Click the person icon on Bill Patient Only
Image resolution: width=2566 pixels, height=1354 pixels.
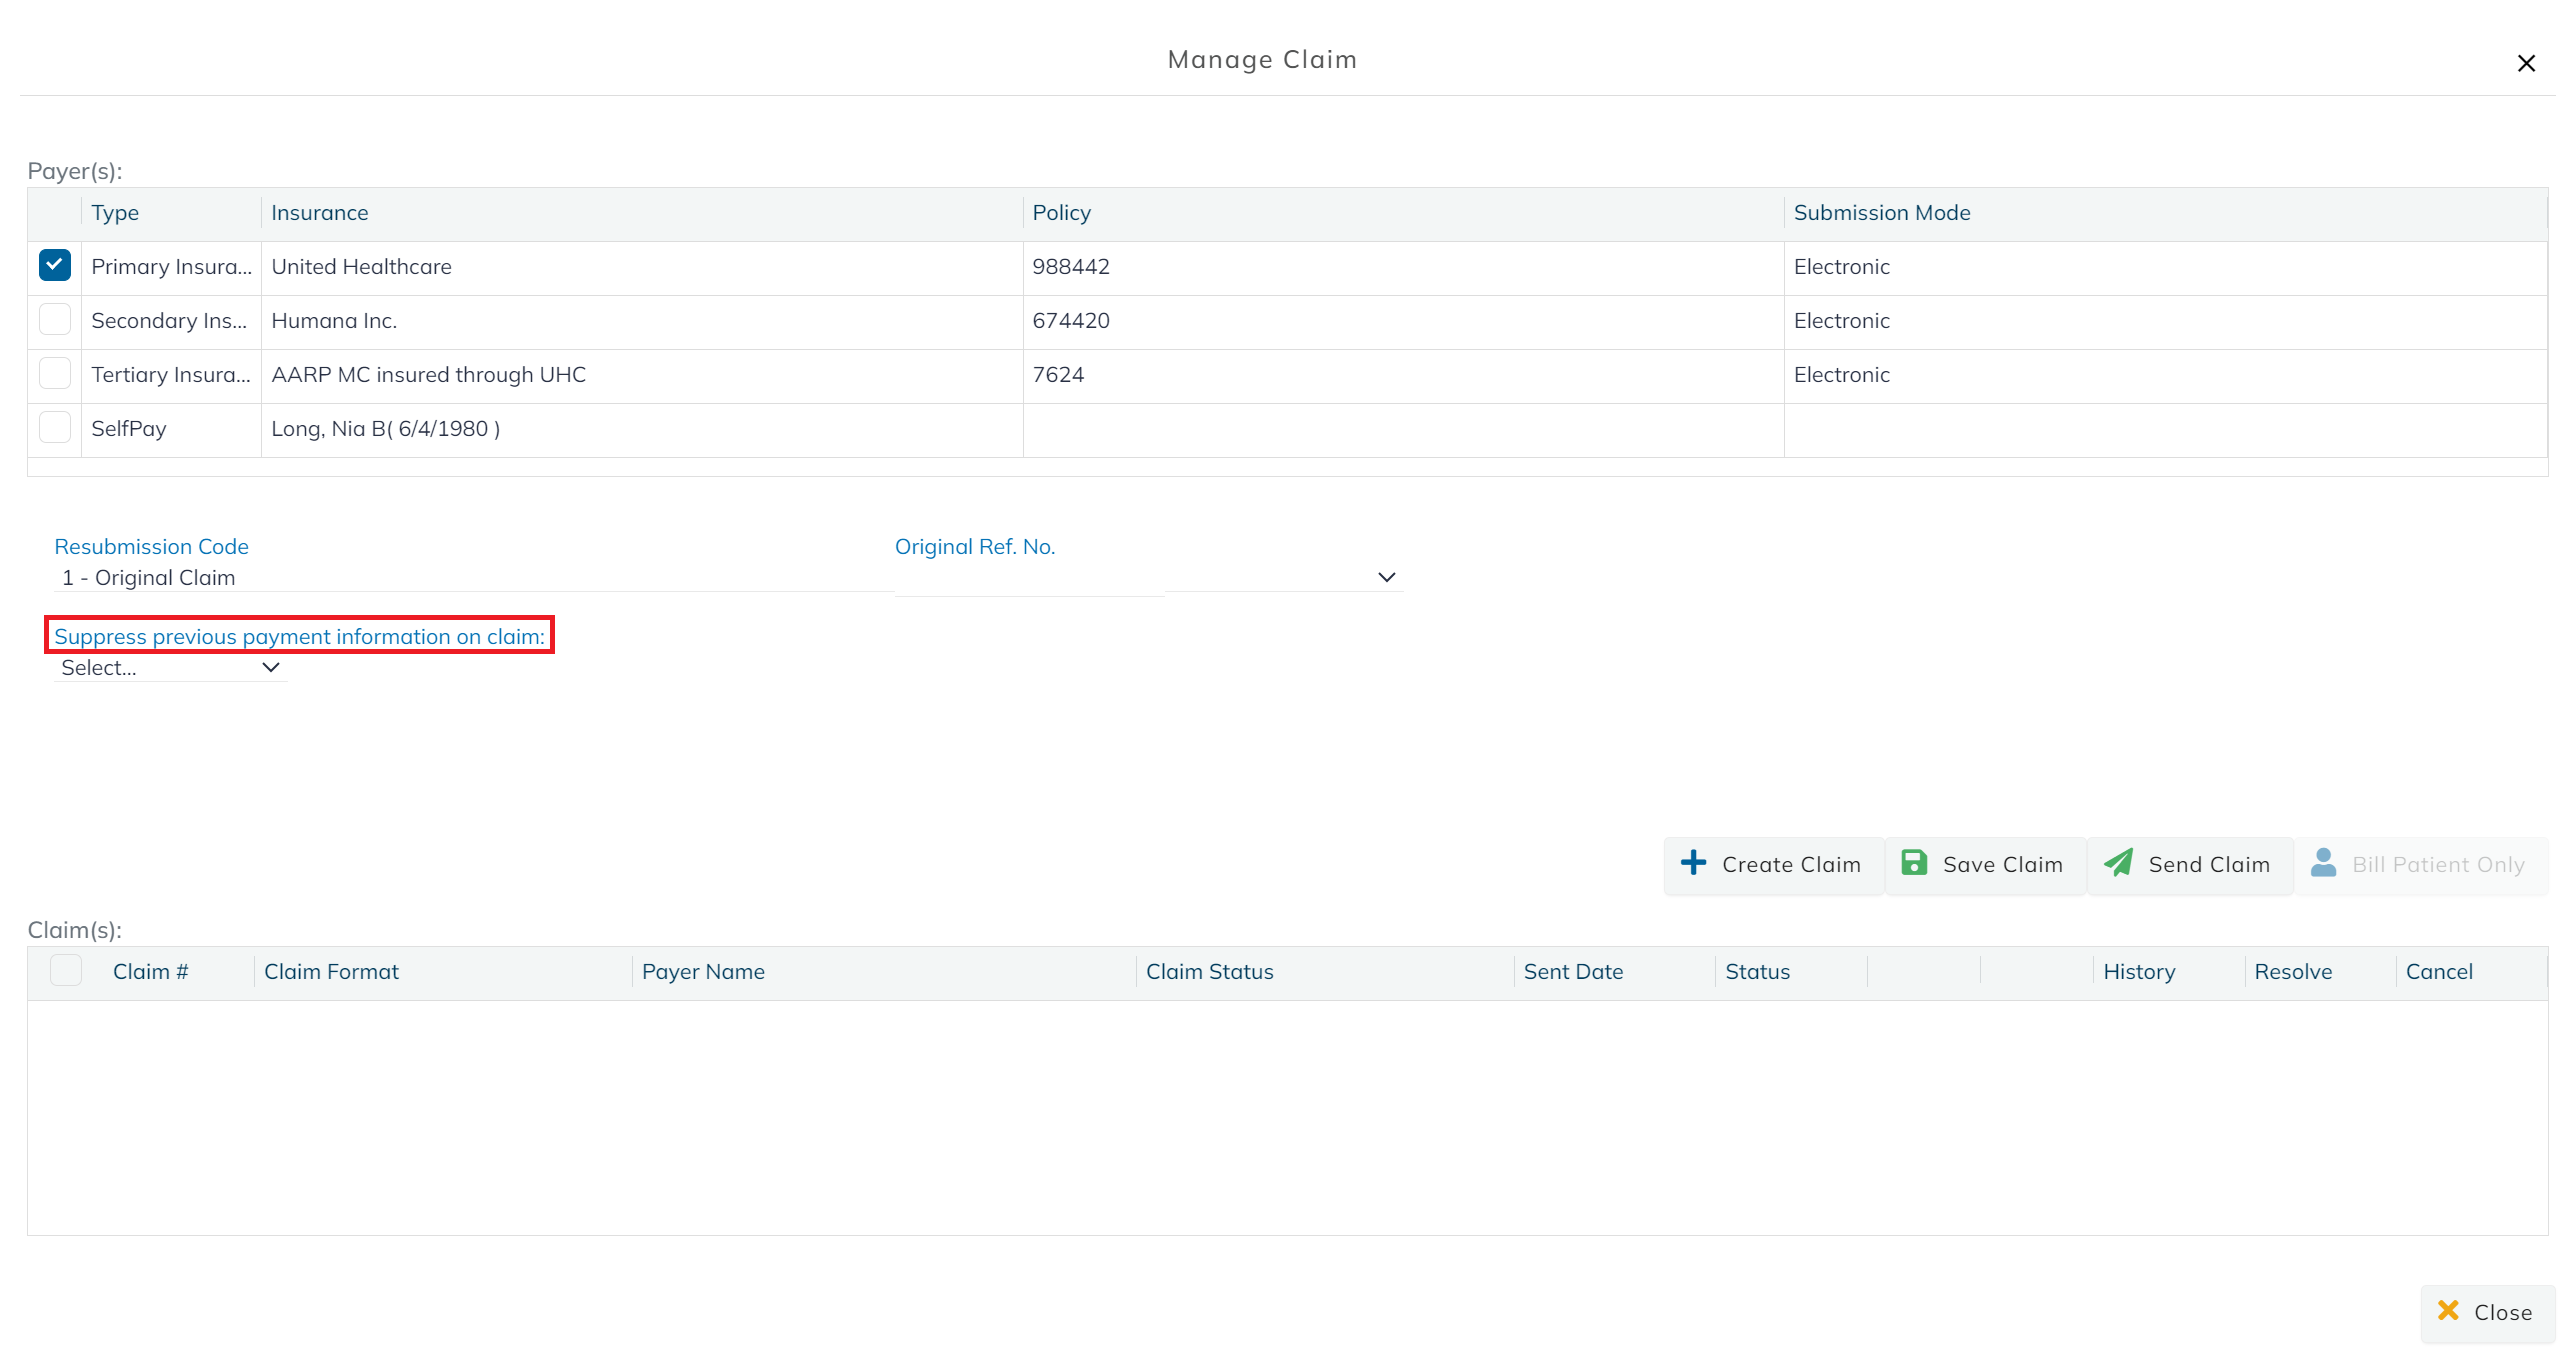(x=2324, y=864)
